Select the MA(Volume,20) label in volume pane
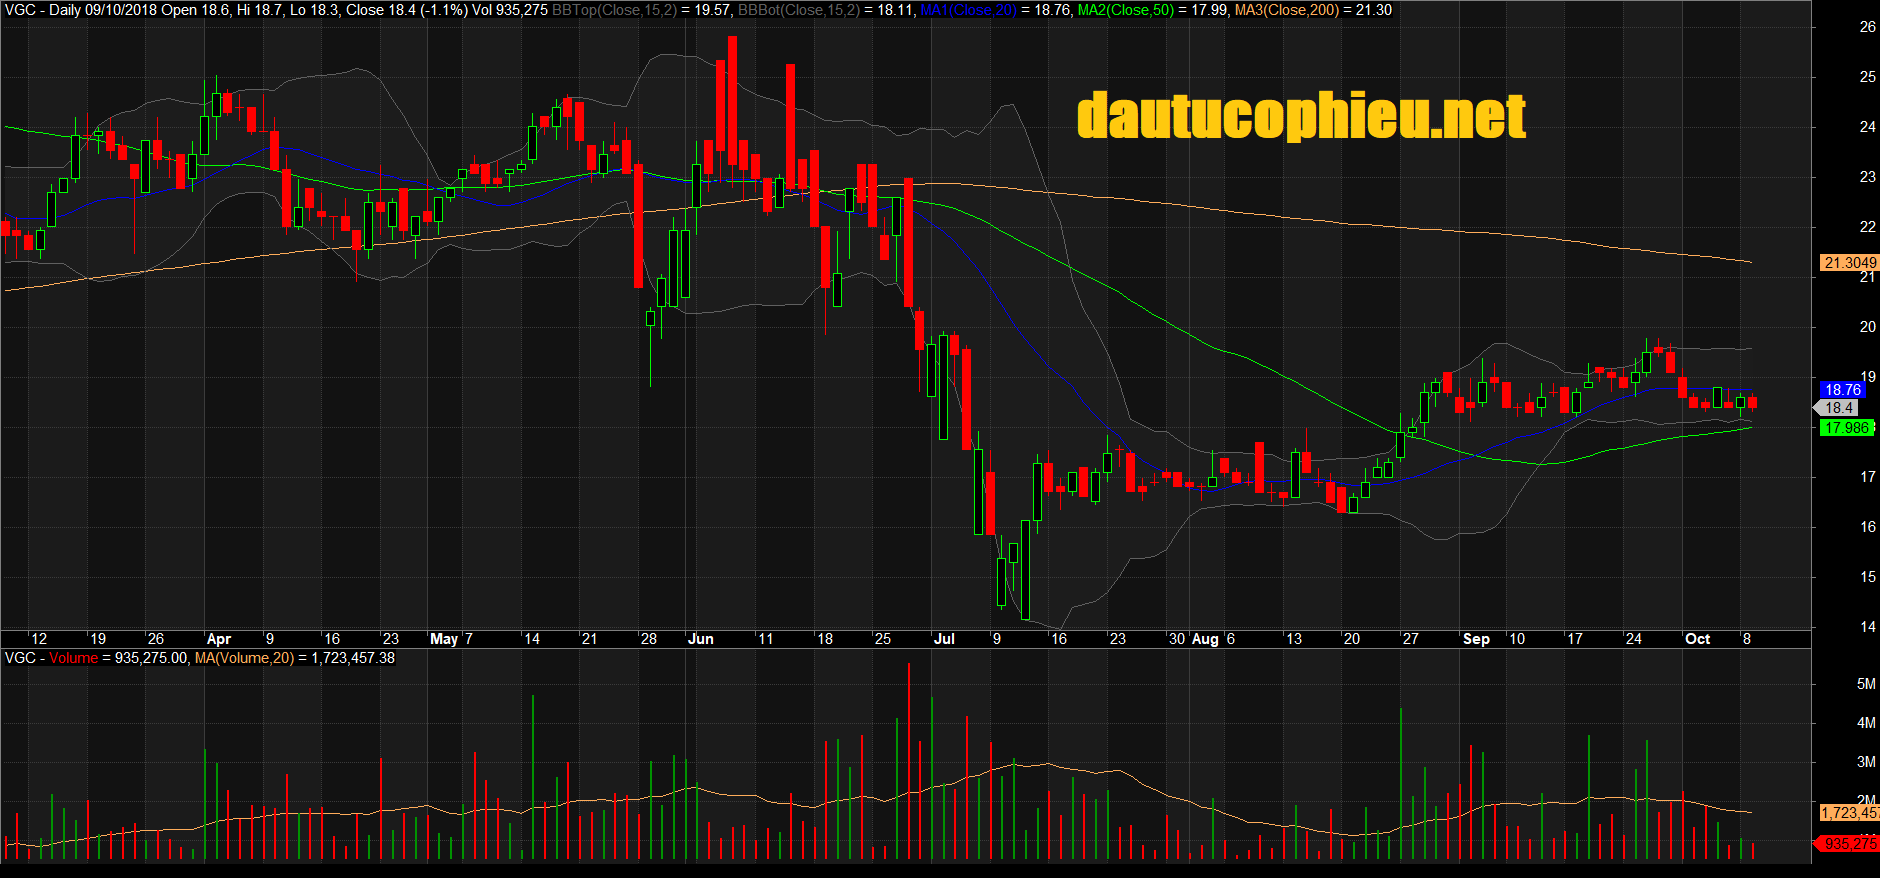Viewport: 1880px width, 878px height. coord(244,658)
